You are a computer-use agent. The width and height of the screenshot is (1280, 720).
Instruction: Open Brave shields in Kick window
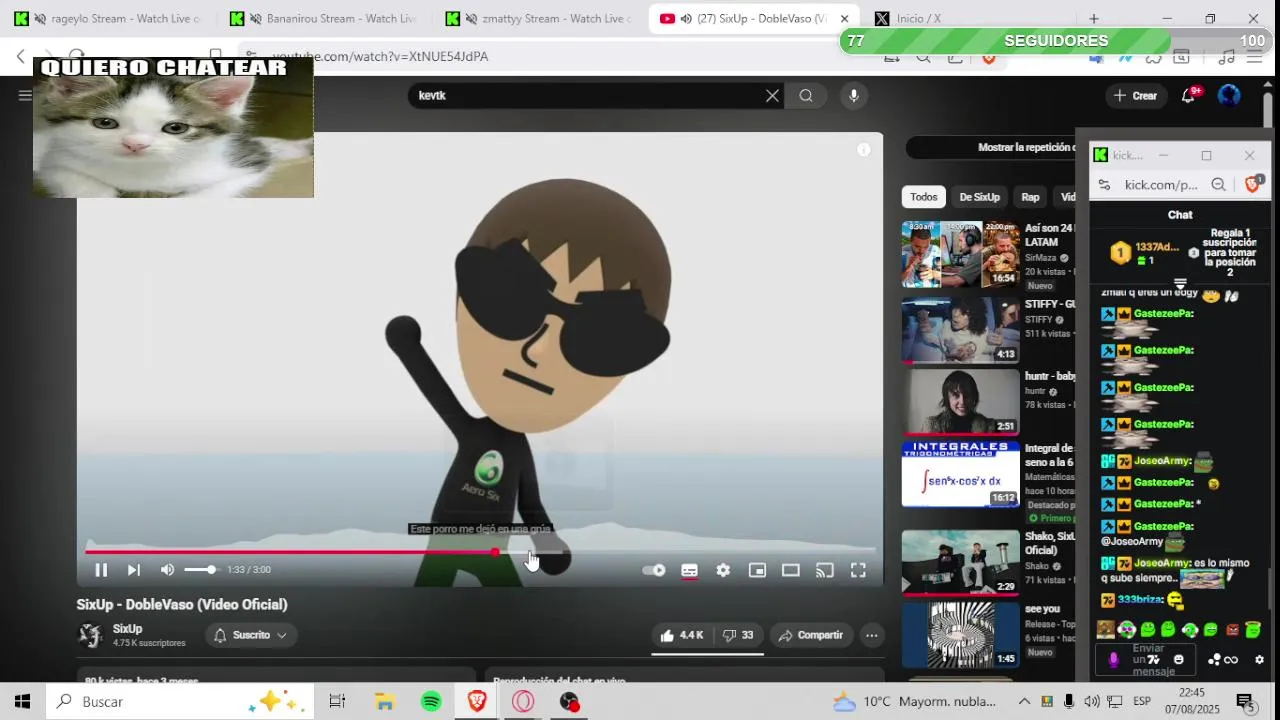click(x=1252, y=185)
